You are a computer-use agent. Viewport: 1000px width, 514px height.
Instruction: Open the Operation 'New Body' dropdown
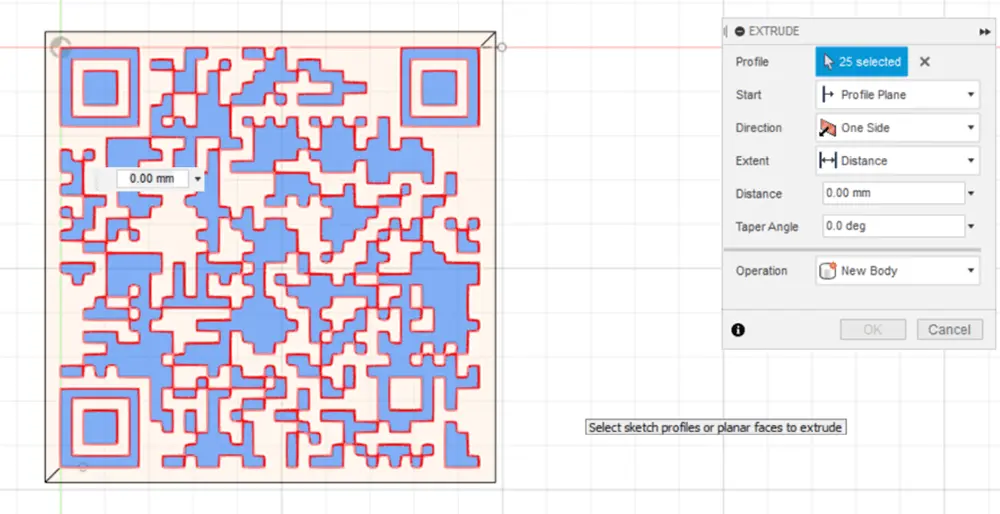click(x=897, y=271)
